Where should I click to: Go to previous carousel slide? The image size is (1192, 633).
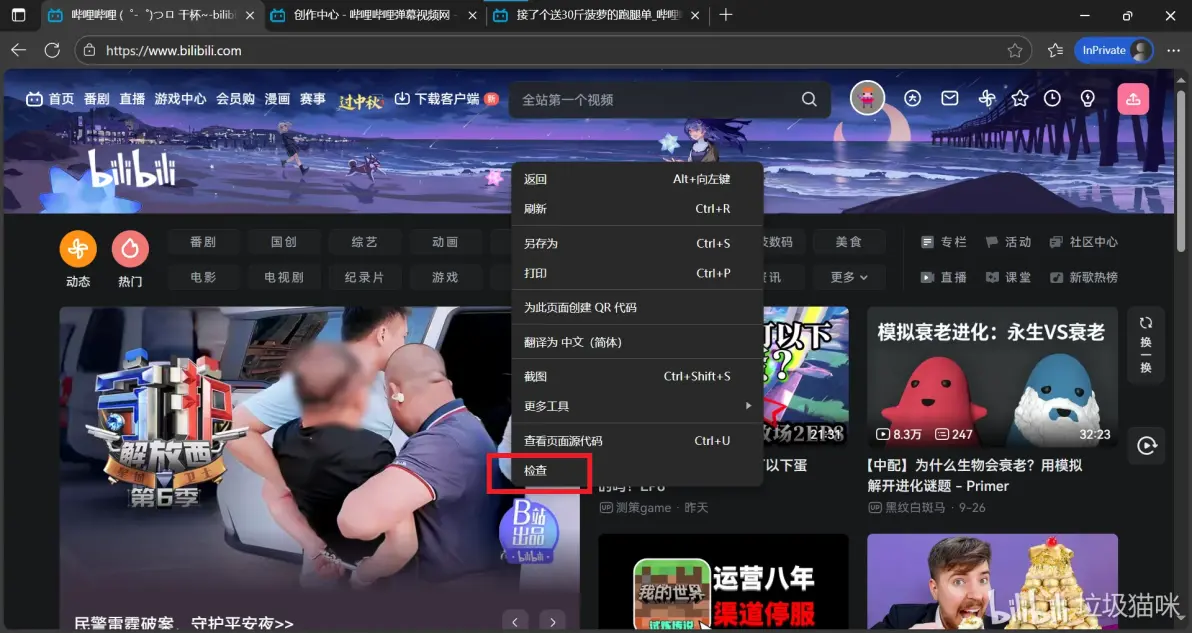pyautogui.click(x=515, y=622)
